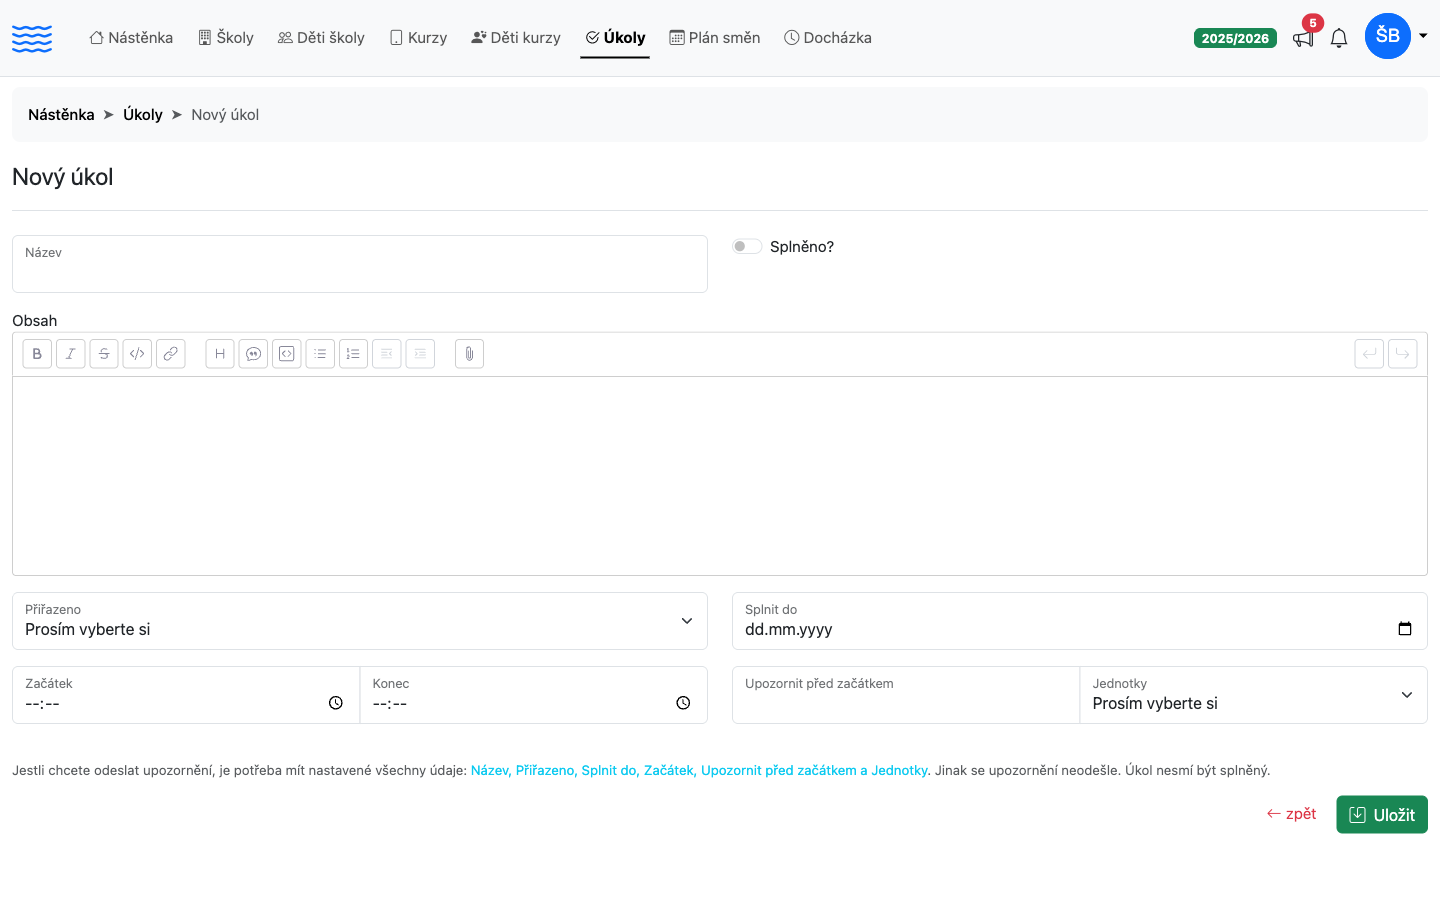
Task: Attach a file with the paperclip icon
Action: [469, 354]
